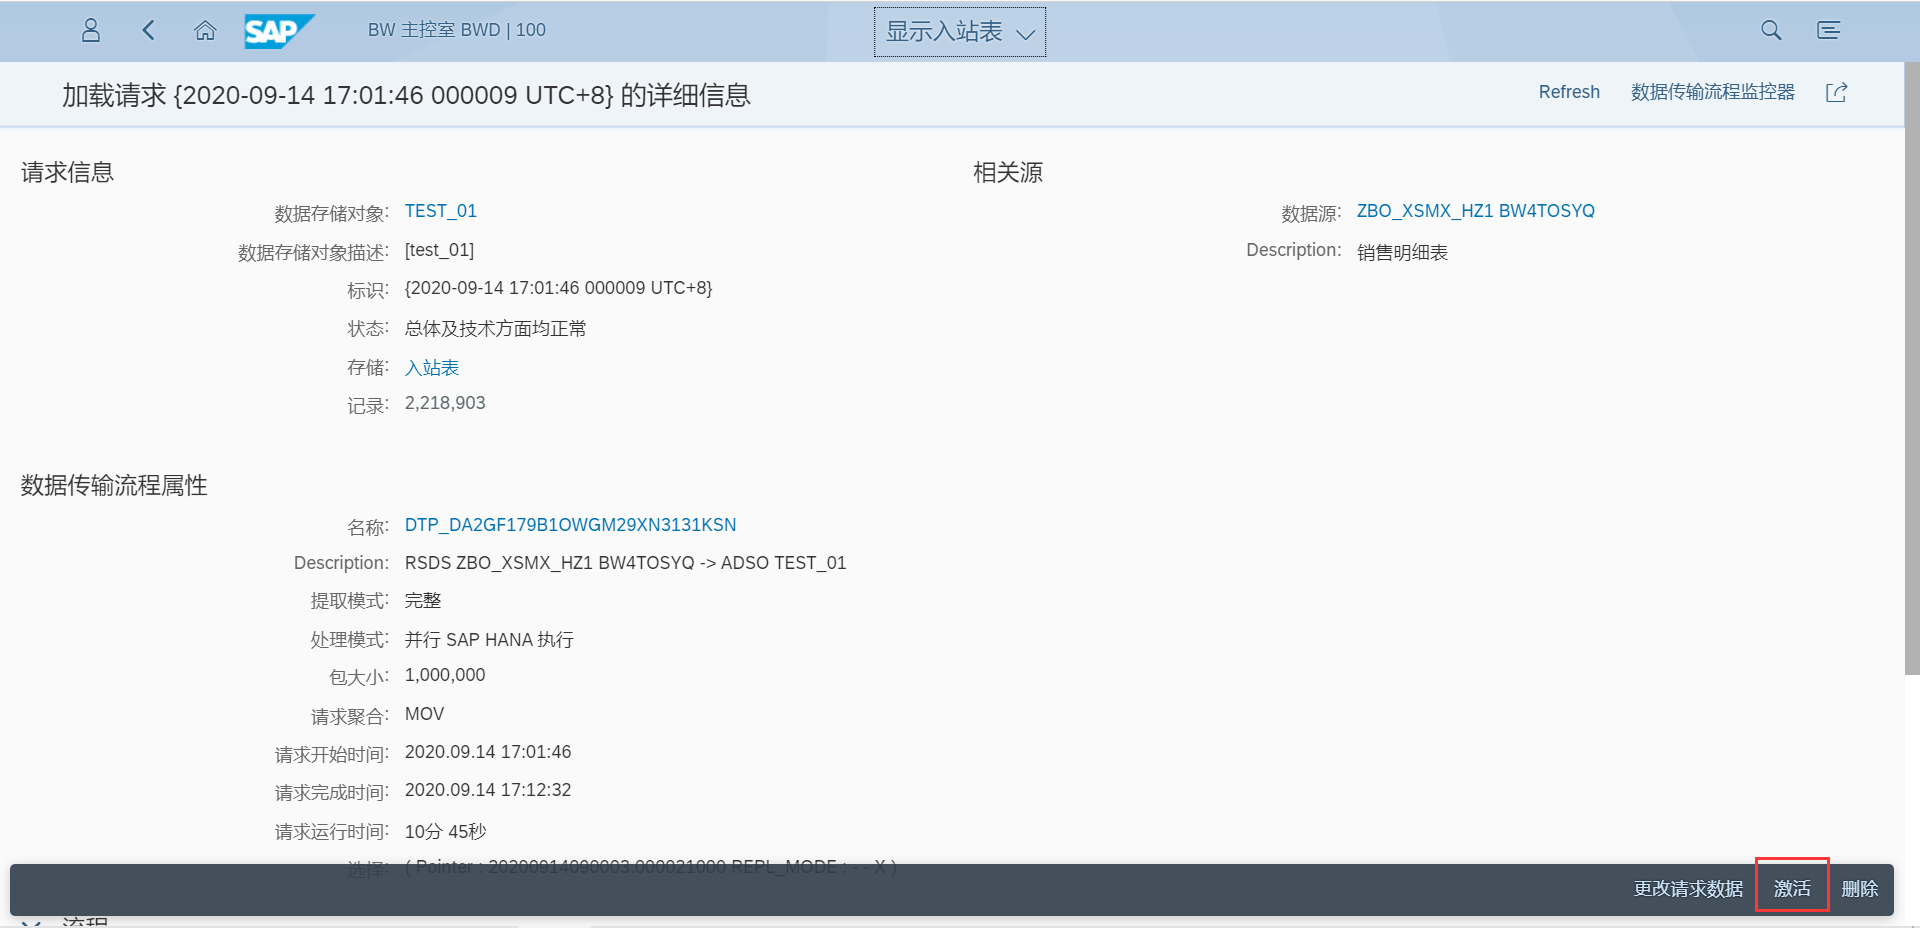Open the TEST_01 data store object link

coord(440,211)
